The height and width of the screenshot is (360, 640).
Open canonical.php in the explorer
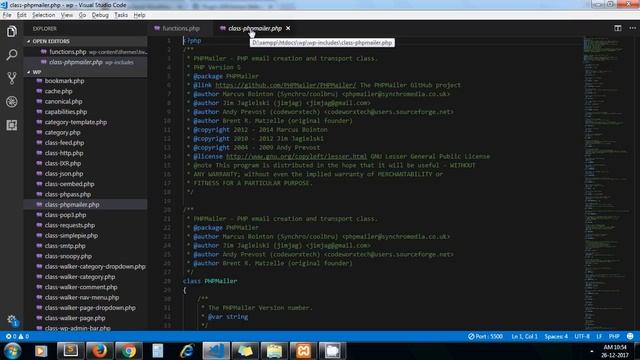[x=86, y=101]
